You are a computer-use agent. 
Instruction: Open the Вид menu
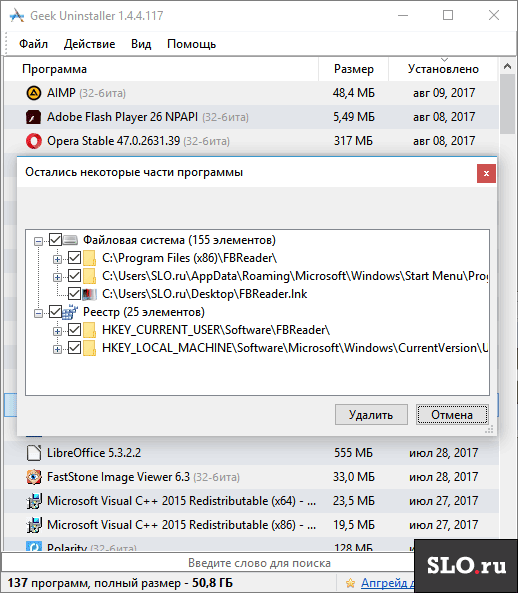141,44
